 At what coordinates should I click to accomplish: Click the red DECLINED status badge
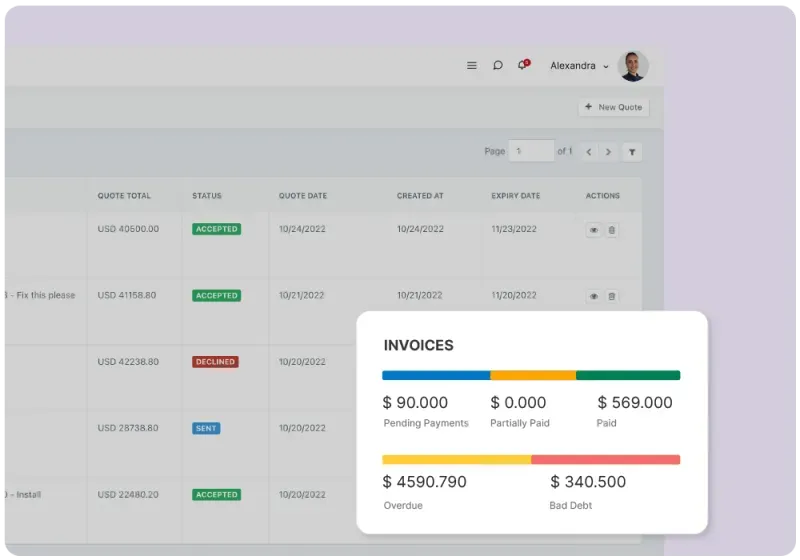215,362
